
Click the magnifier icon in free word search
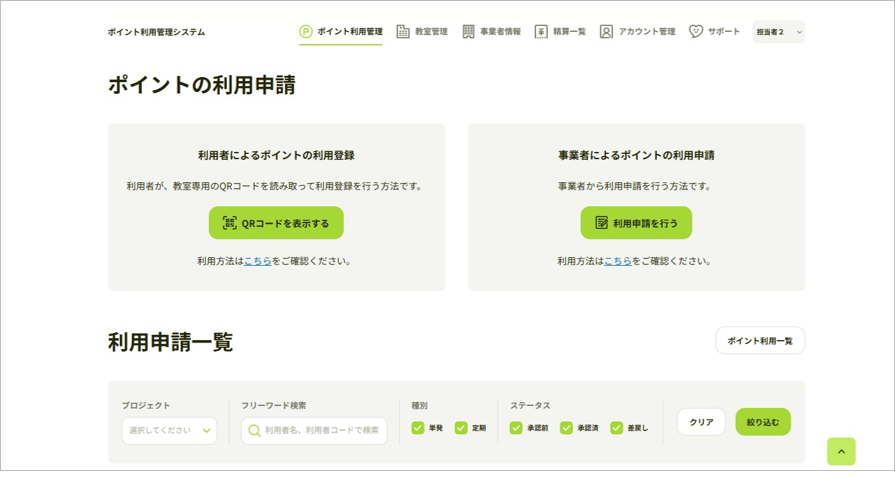pyautogui.click(x=255, y=431)
